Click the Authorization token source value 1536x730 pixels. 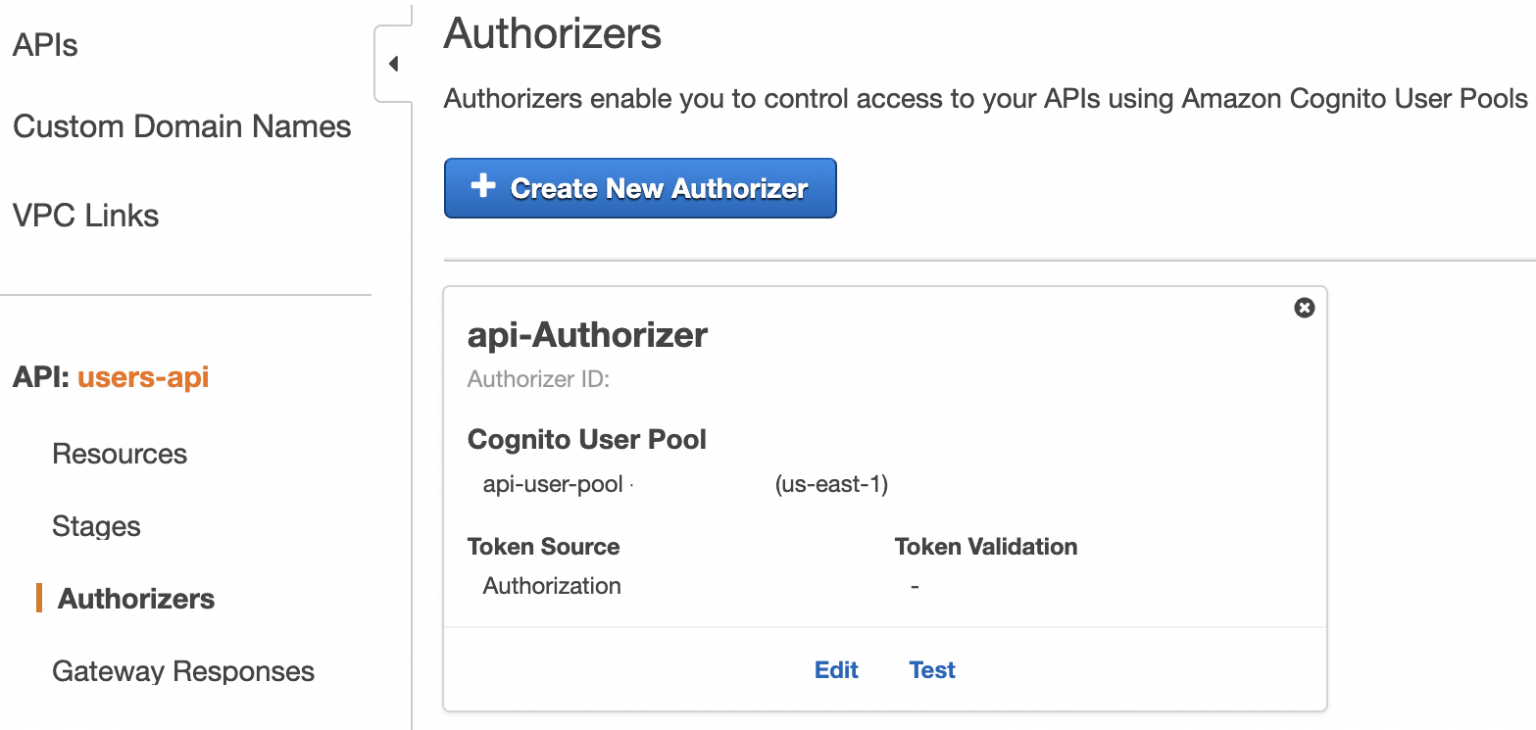552,586
